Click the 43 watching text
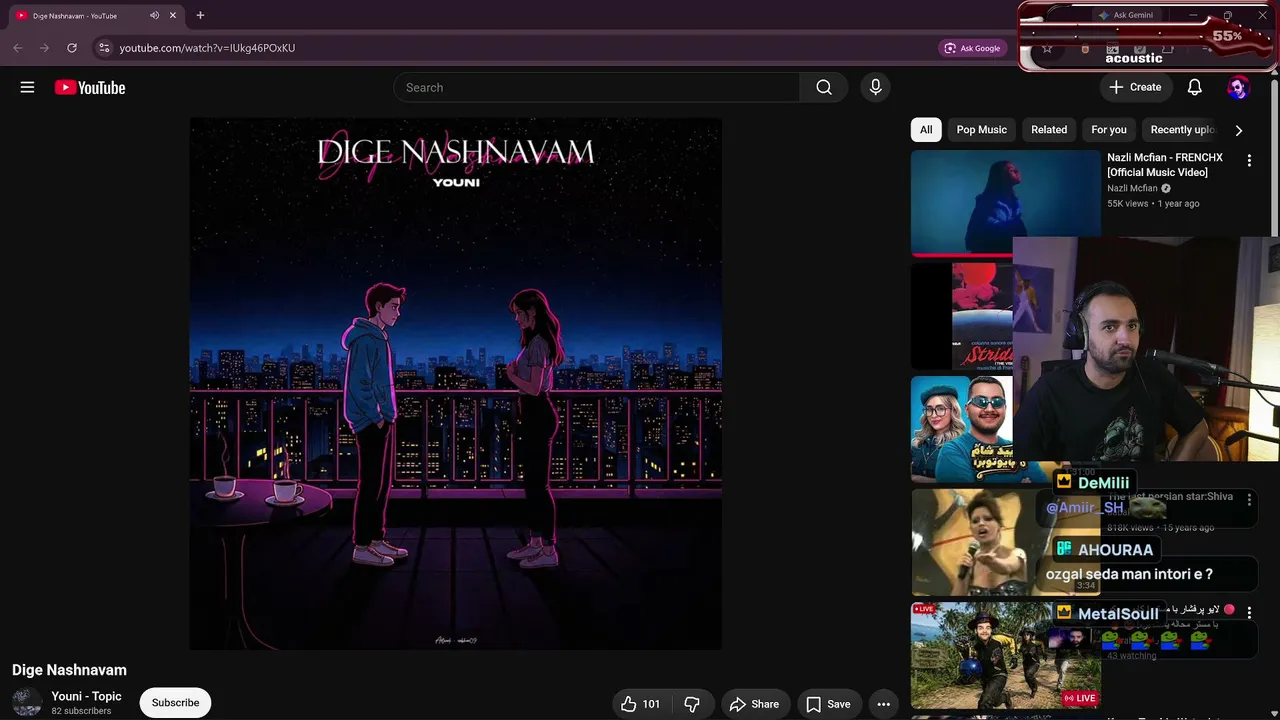The image size is (1280, 720). [x=1130, y=656]
